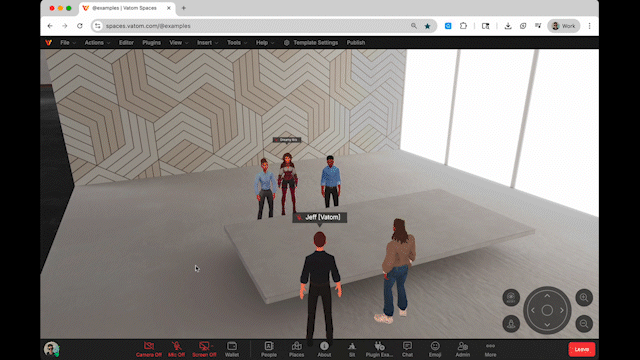Open the Plugins menu item

click(151, 42)
